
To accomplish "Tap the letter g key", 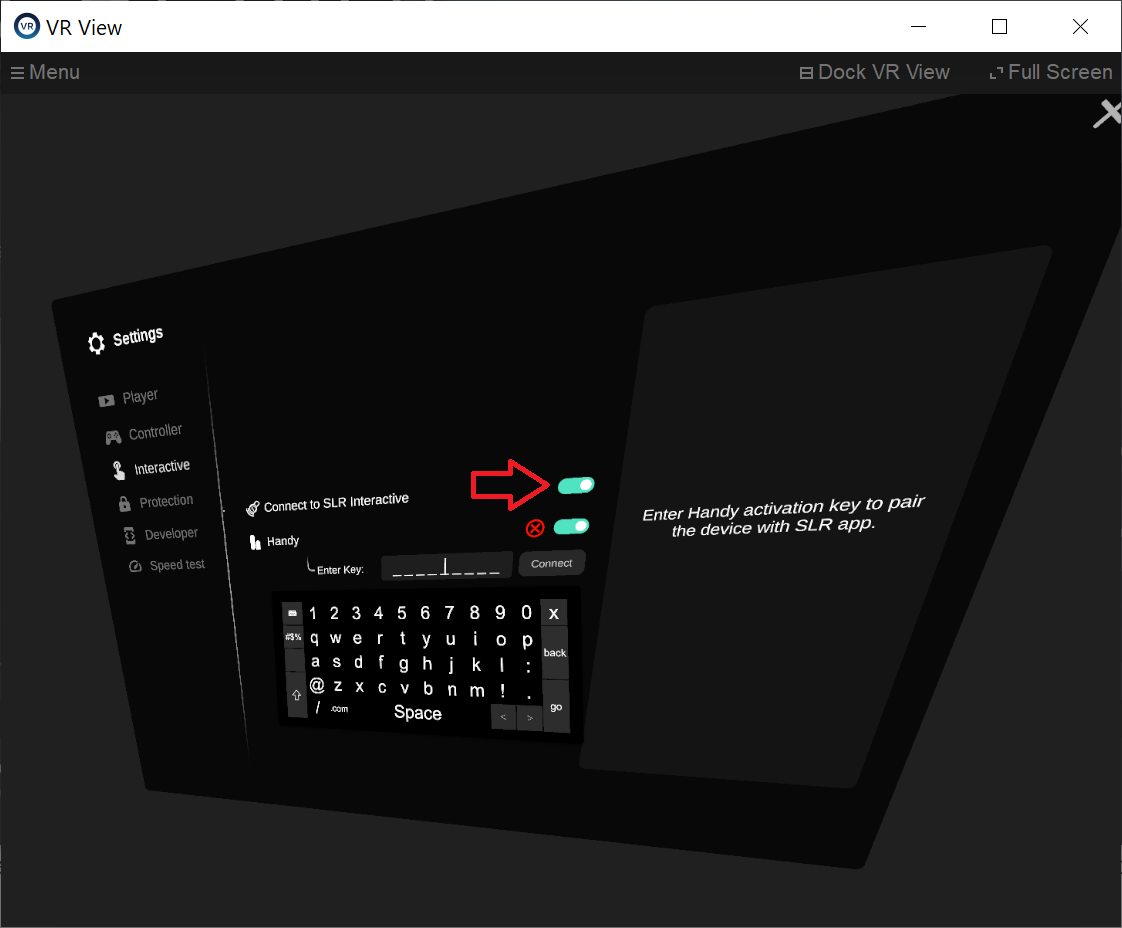I will pos(404,664).
